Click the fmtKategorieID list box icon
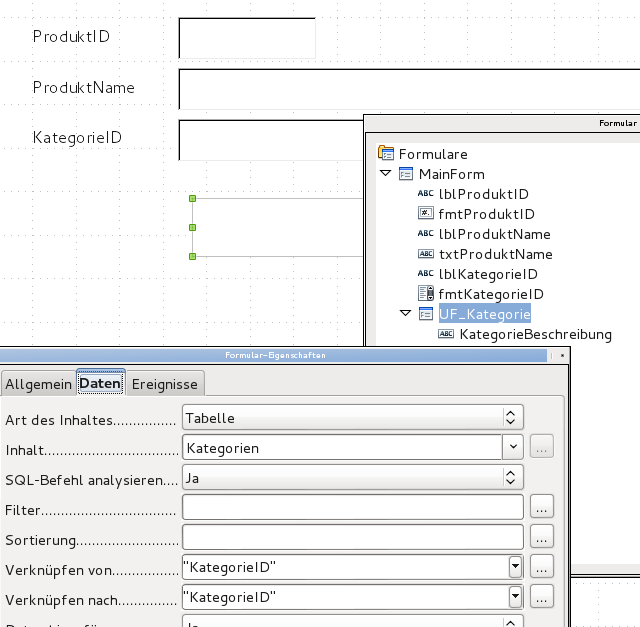This screenshot has height=627, width=640. 426,293
